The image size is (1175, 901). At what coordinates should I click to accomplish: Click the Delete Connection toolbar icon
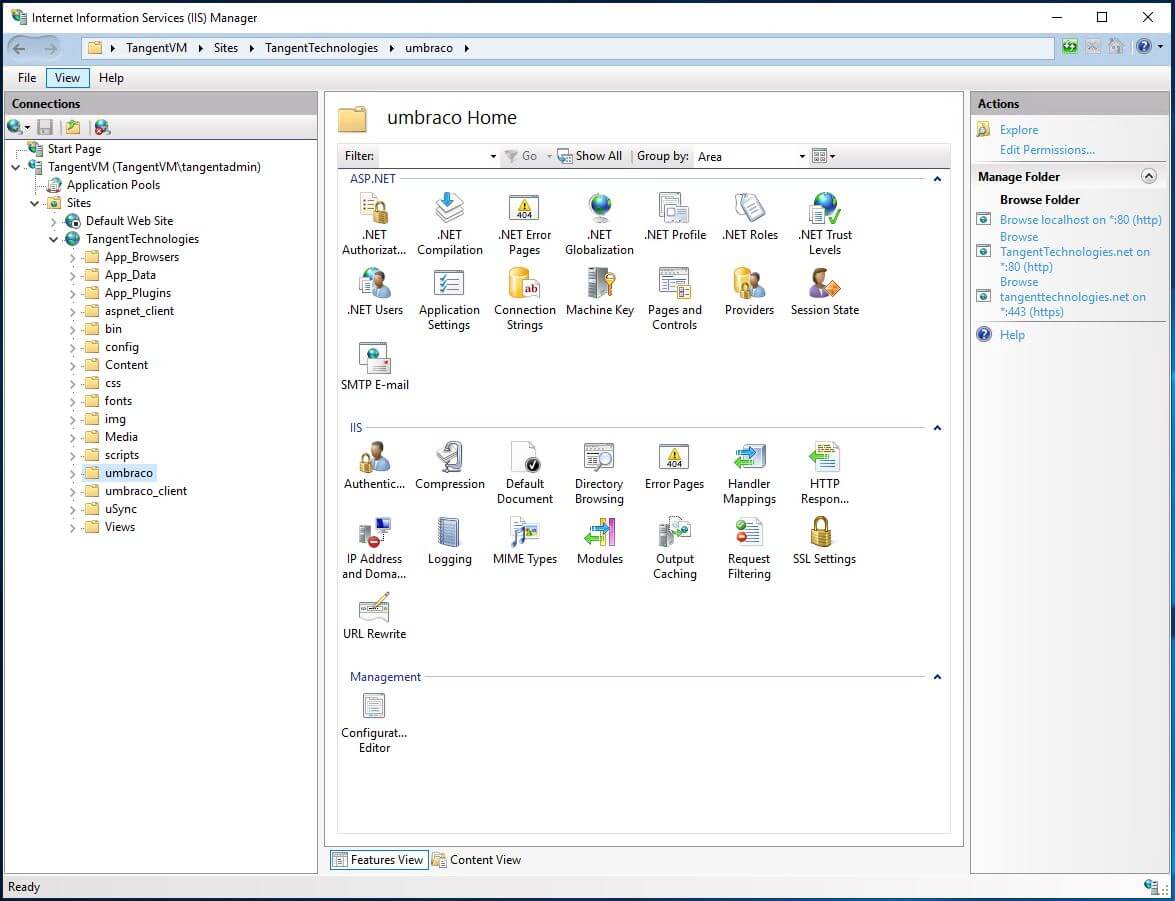[103, 127]
